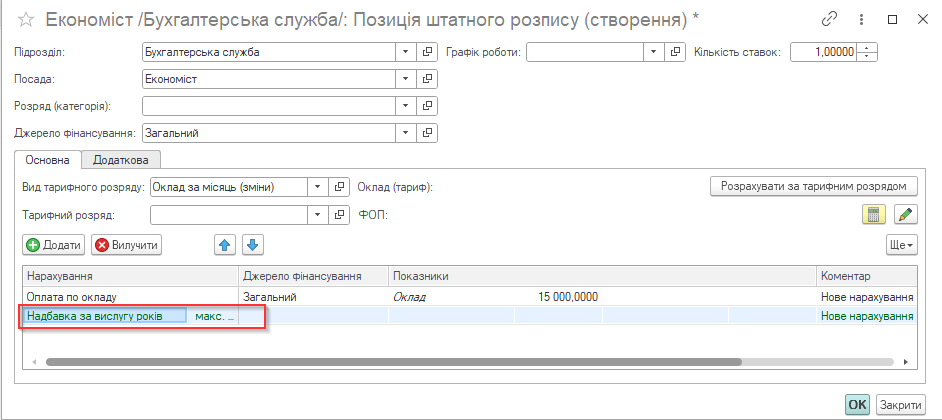Adjust Кількість ставок with the spinner arrows
The height and width of the screenshot is (420, 942).
pos(867,52)
